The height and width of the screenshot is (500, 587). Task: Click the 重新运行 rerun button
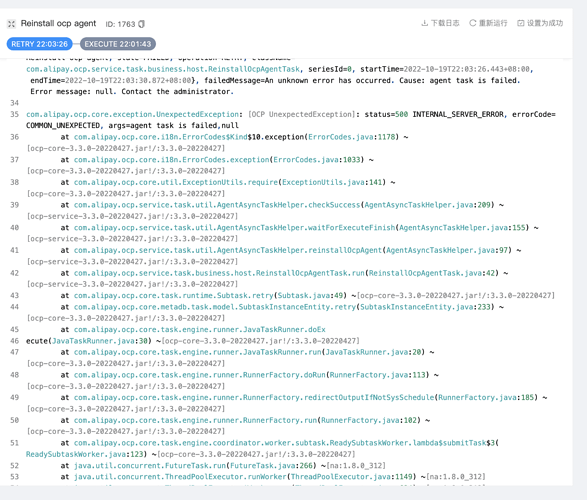tap(489, 23)
